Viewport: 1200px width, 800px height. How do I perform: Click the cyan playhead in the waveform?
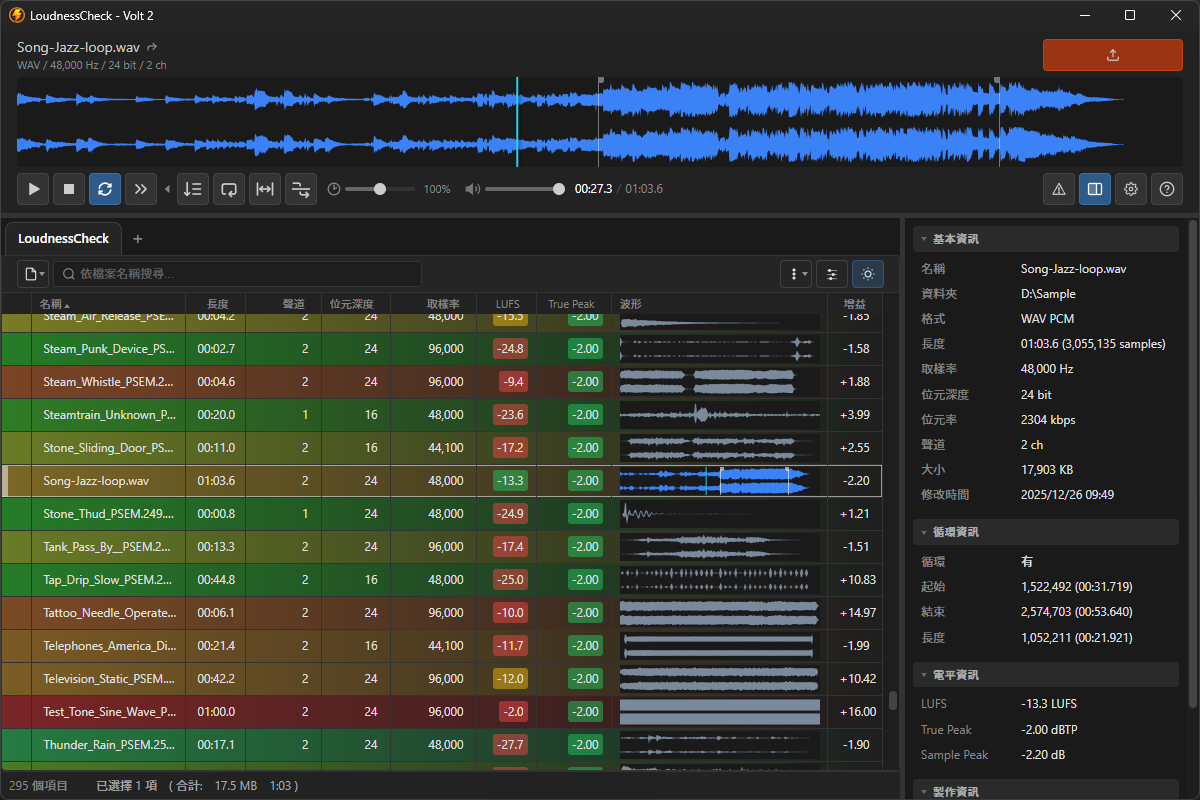[517, 122]
